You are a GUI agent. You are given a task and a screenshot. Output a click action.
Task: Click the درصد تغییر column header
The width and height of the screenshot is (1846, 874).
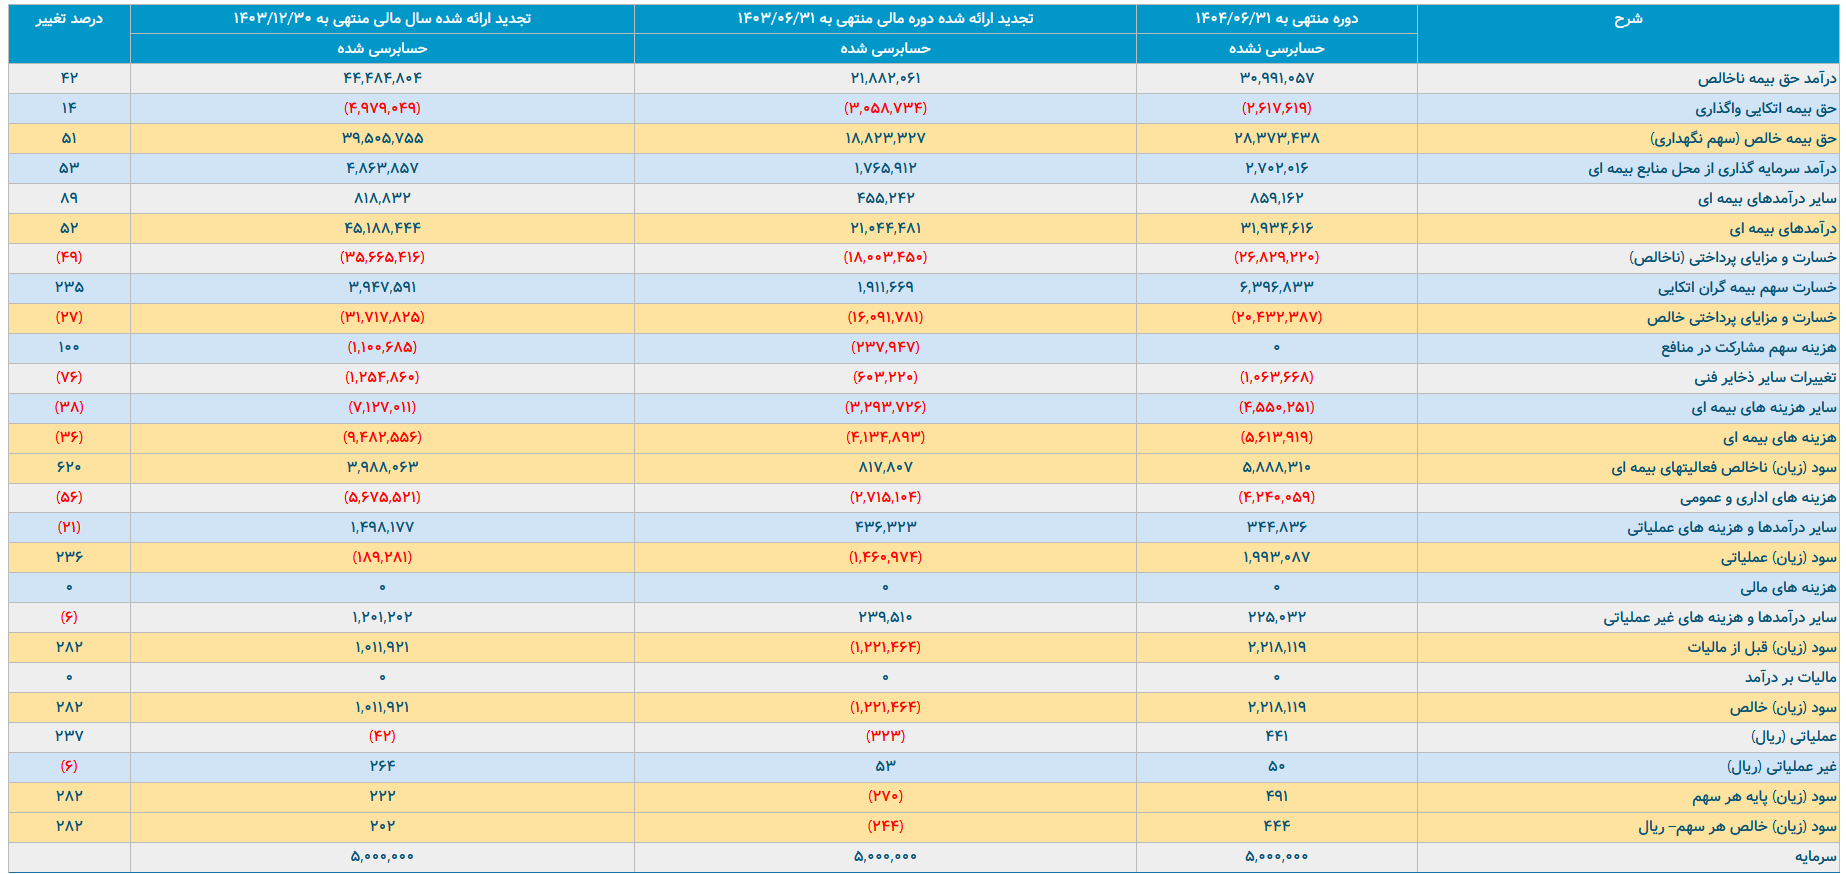point(69,19)
